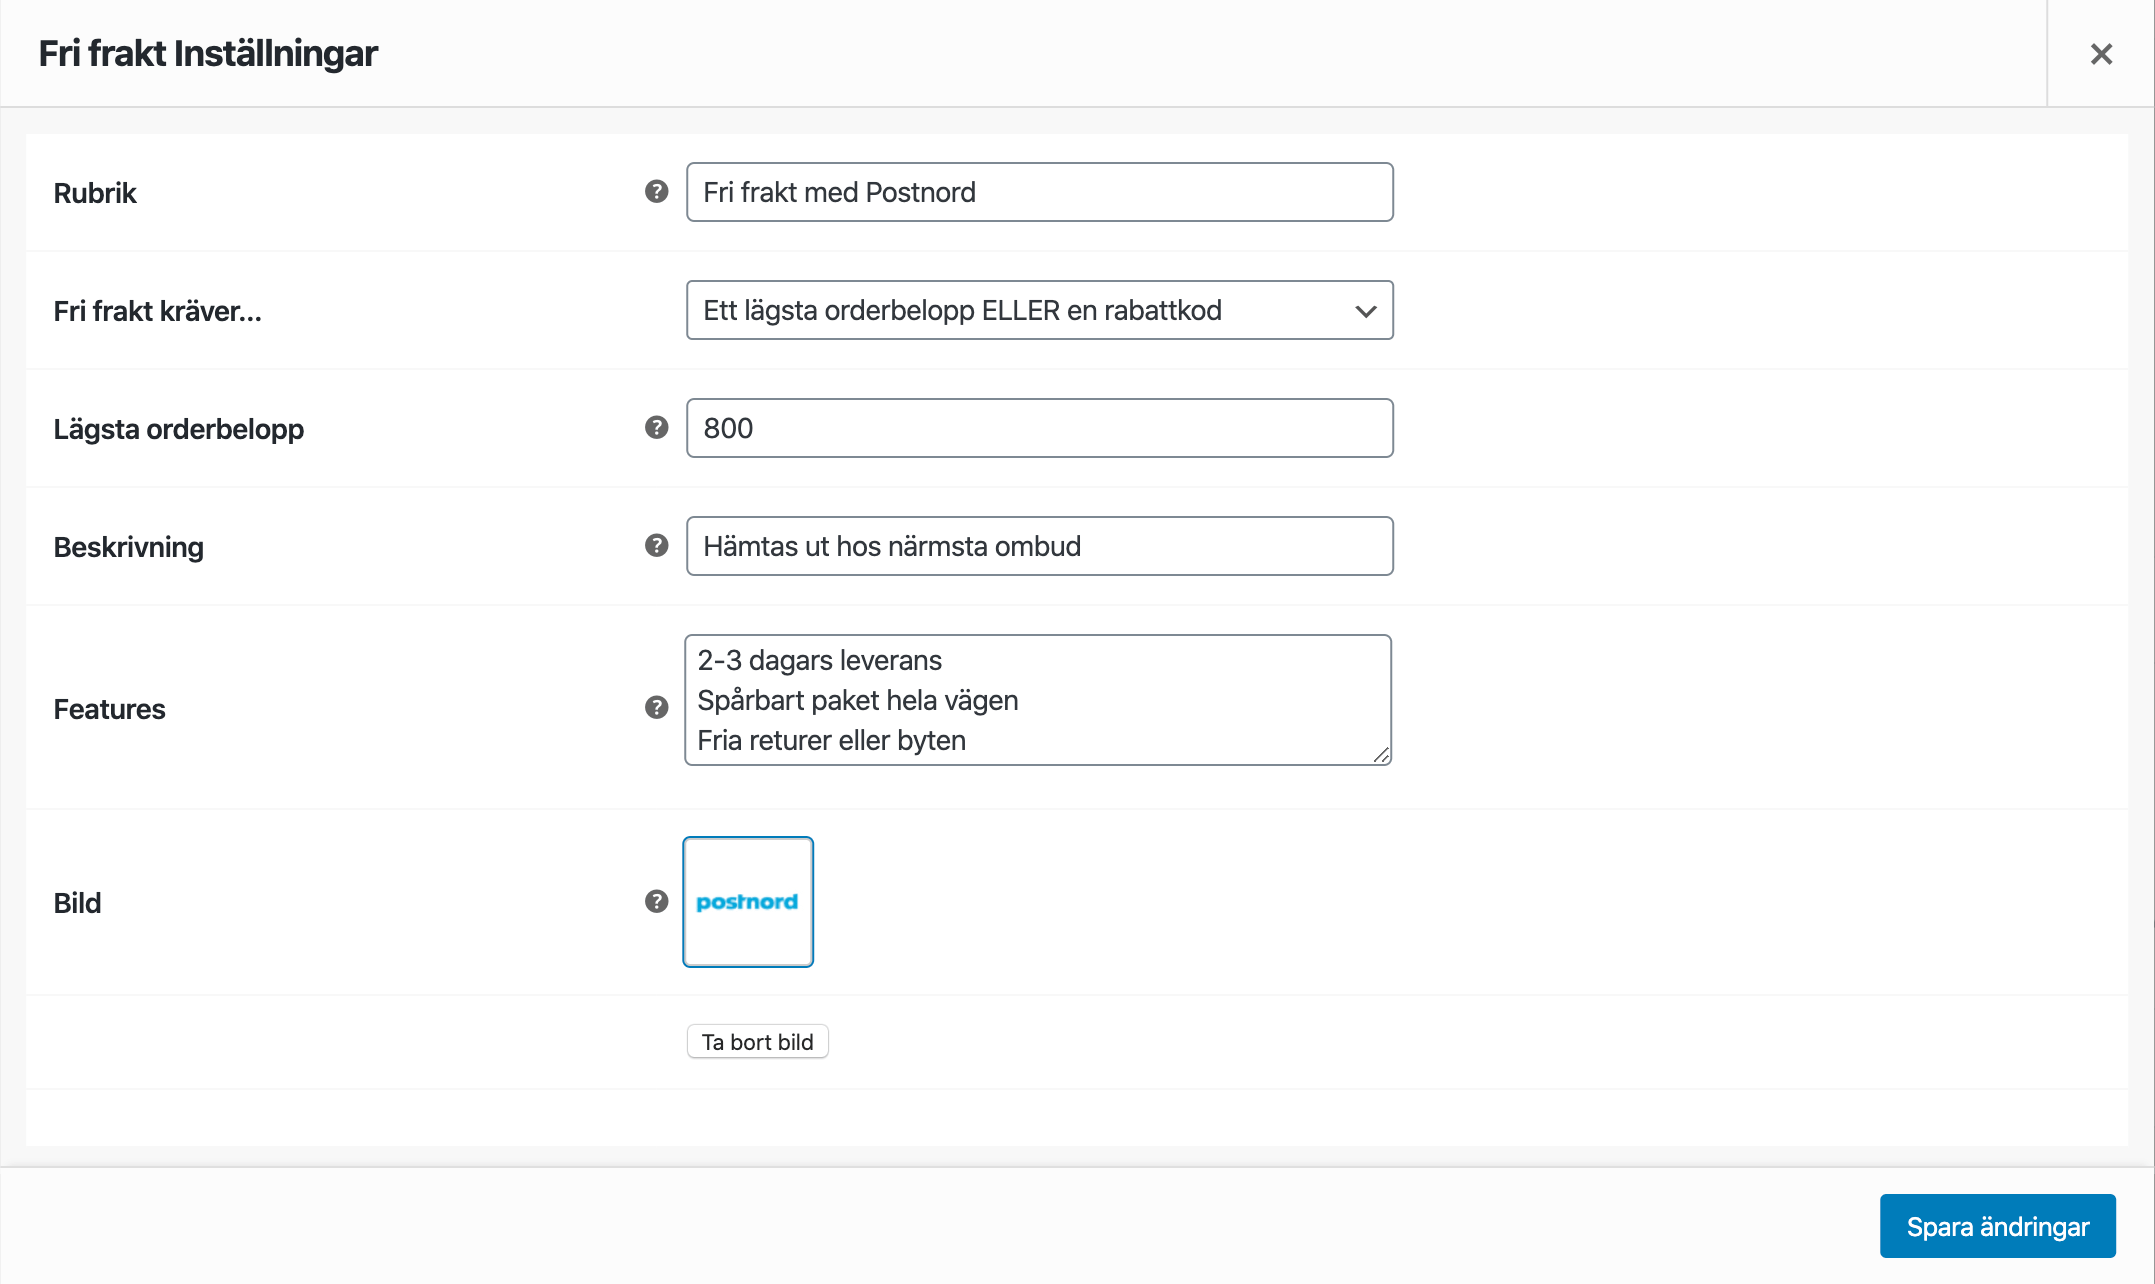
Task: Click the Features textarea resize handle
Action: 1381,755
